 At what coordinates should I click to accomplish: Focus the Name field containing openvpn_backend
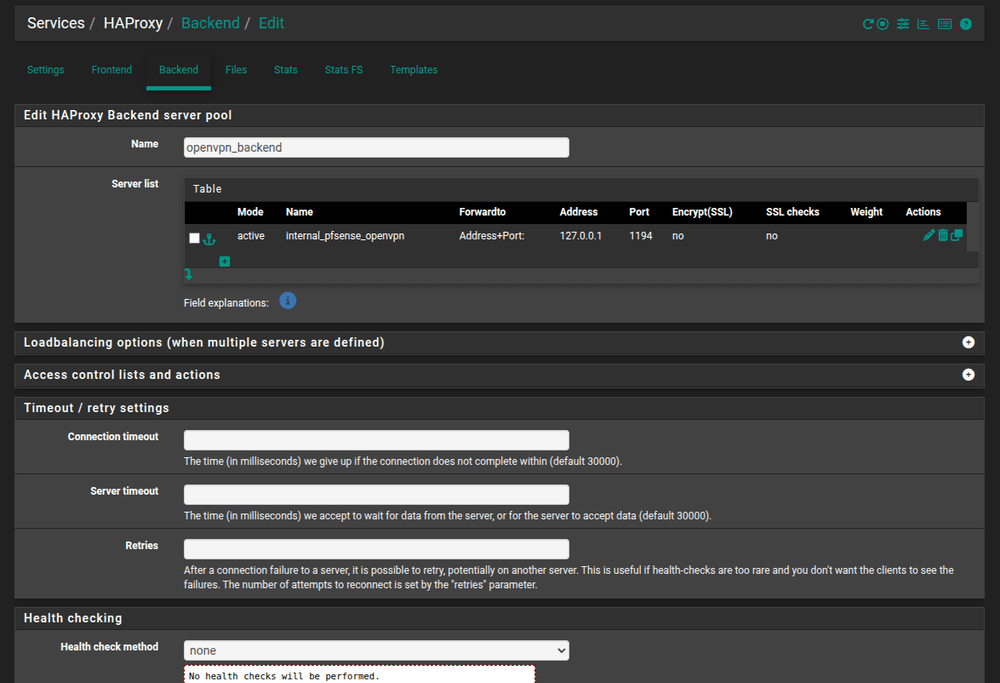pos(376,147)
